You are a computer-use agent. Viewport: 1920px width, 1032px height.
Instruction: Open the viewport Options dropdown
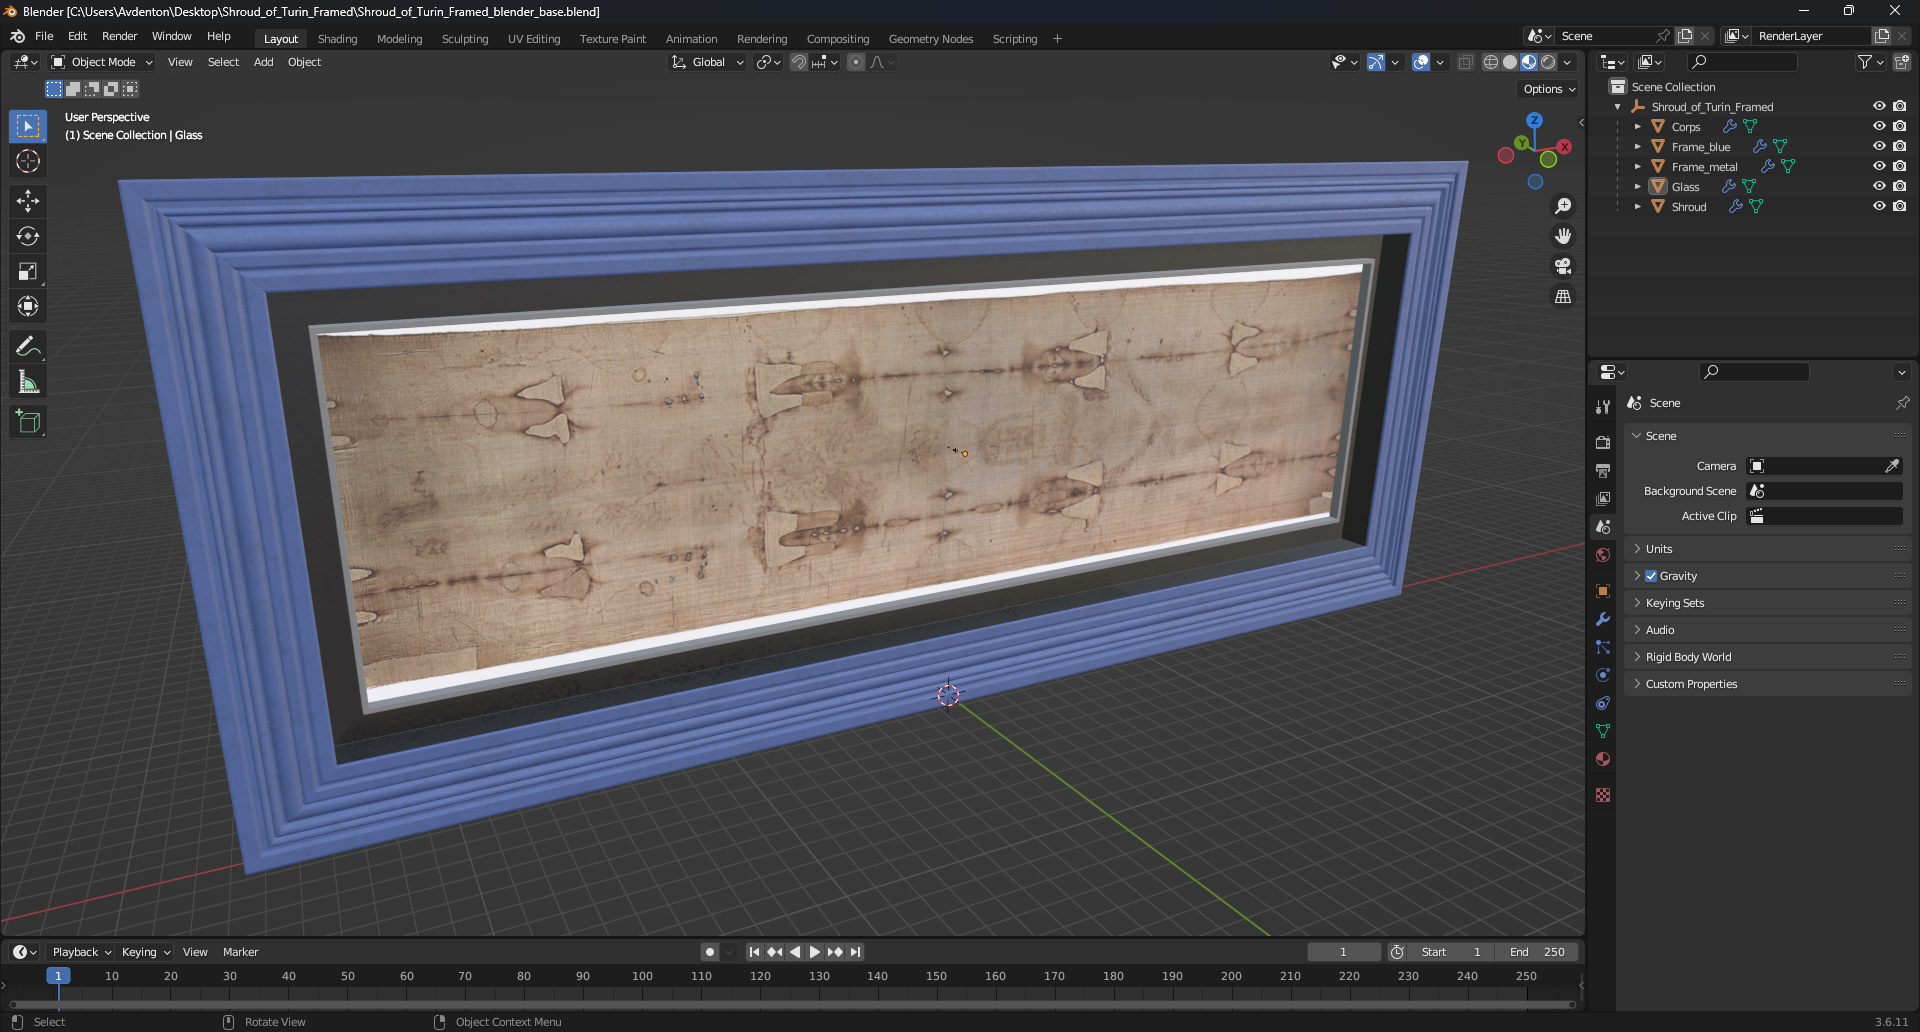(x=1549, y=89)
